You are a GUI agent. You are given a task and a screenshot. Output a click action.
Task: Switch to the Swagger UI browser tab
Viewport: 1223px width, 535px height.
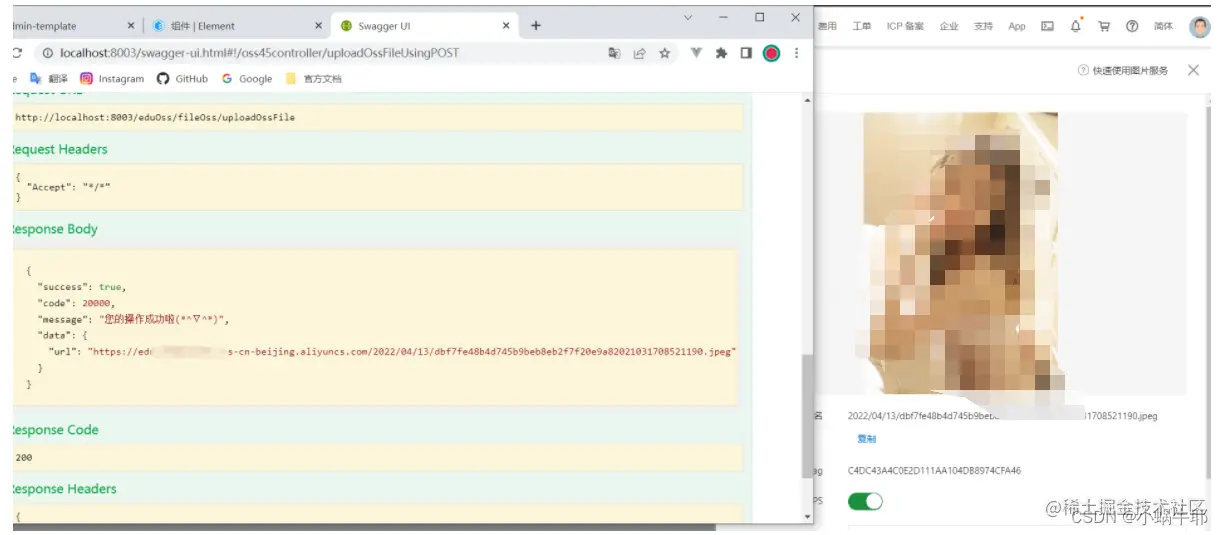[424, 26]
